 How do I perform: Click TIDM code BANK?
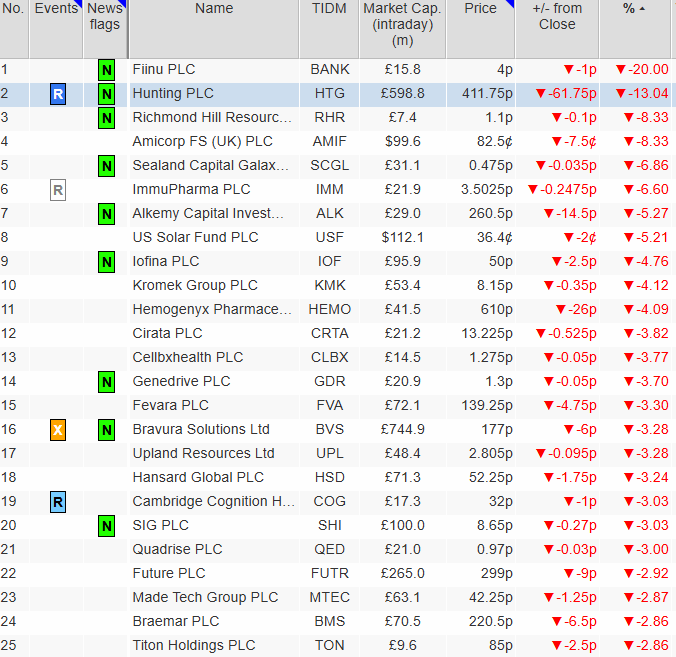pyautogui.click(x=329, y=69)
